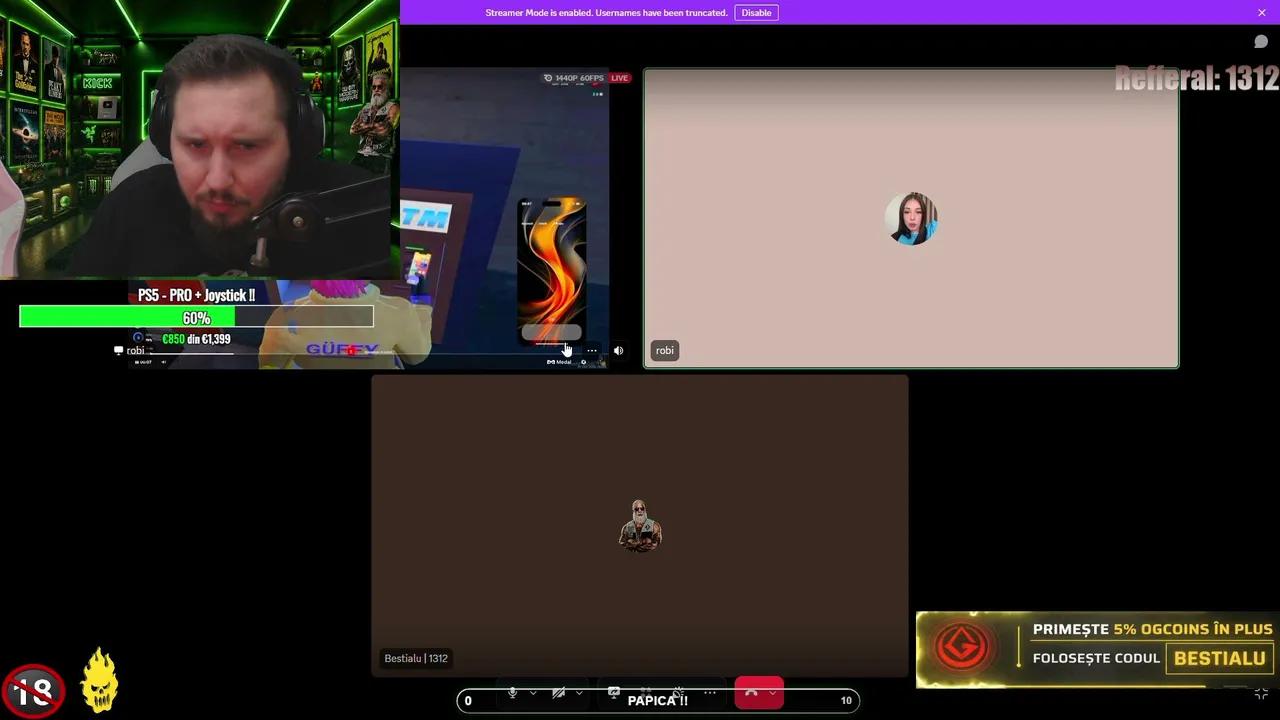Select robi's avatar video tile
This screenshot has width=1280, height=720.
[x=911, y=218]
